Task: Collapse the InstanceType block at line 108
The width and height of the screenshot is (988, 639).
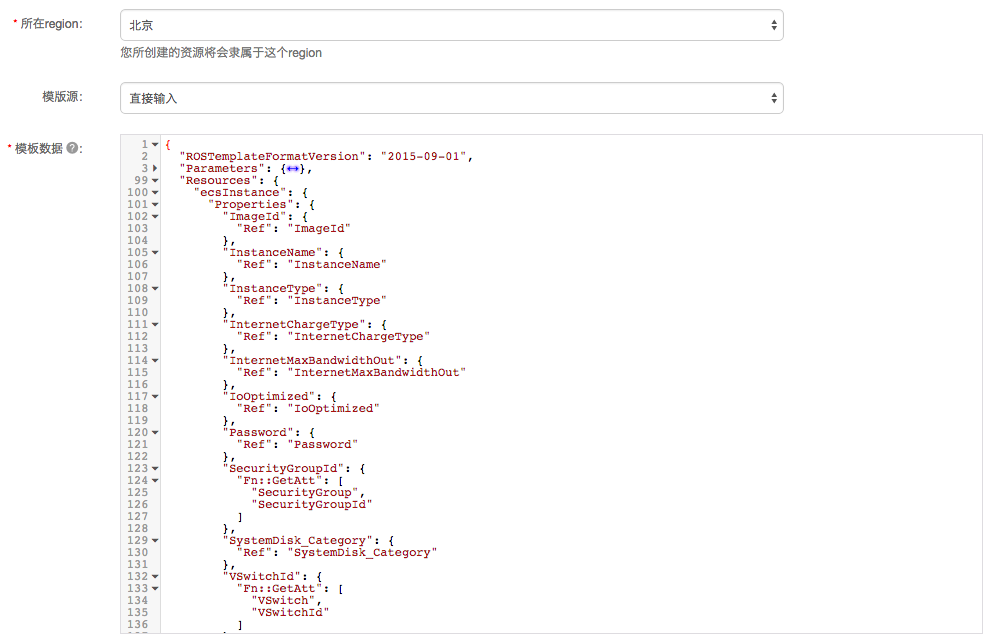Action: click(155, 288)
